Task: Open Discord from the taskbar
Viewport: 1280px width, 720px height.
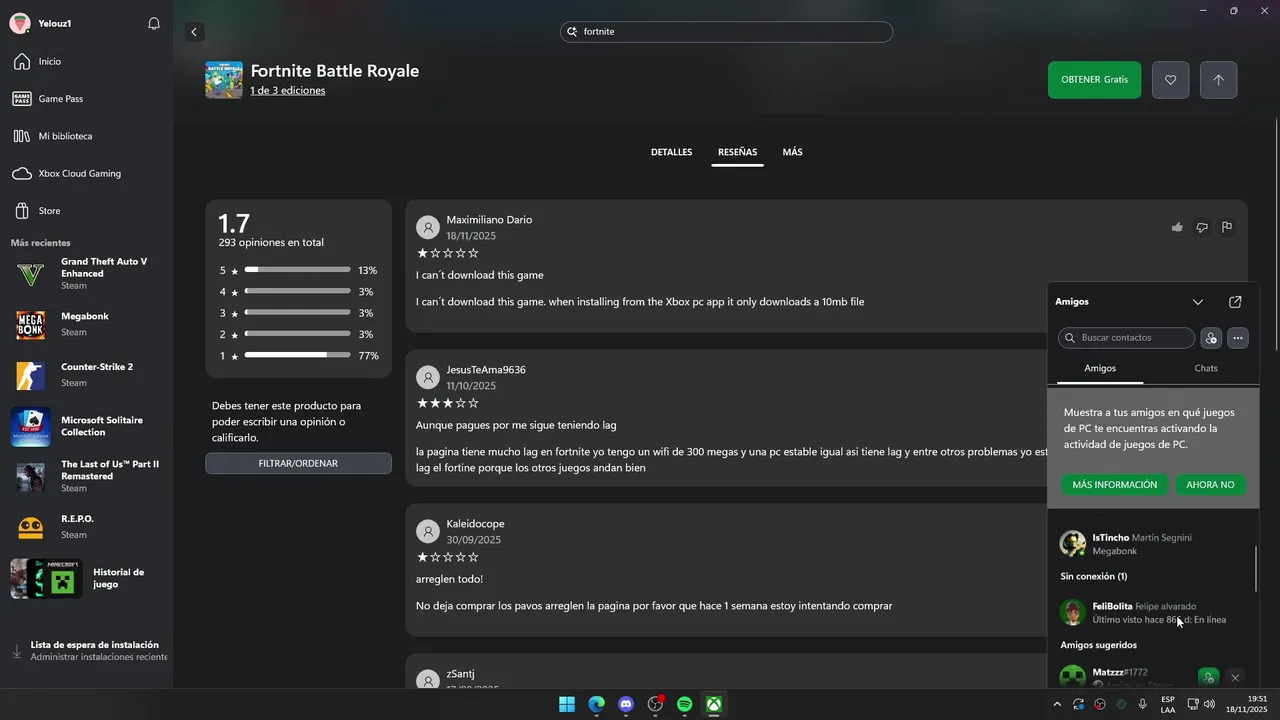Action: 626,704
